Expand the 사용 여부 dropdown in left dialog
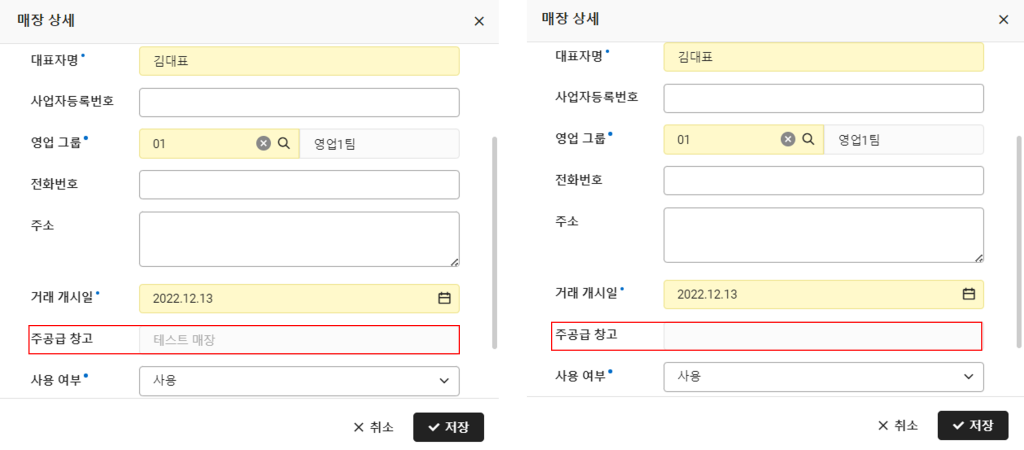The width and height of the screenshot is (1024, 450). [x=444, y=381]
